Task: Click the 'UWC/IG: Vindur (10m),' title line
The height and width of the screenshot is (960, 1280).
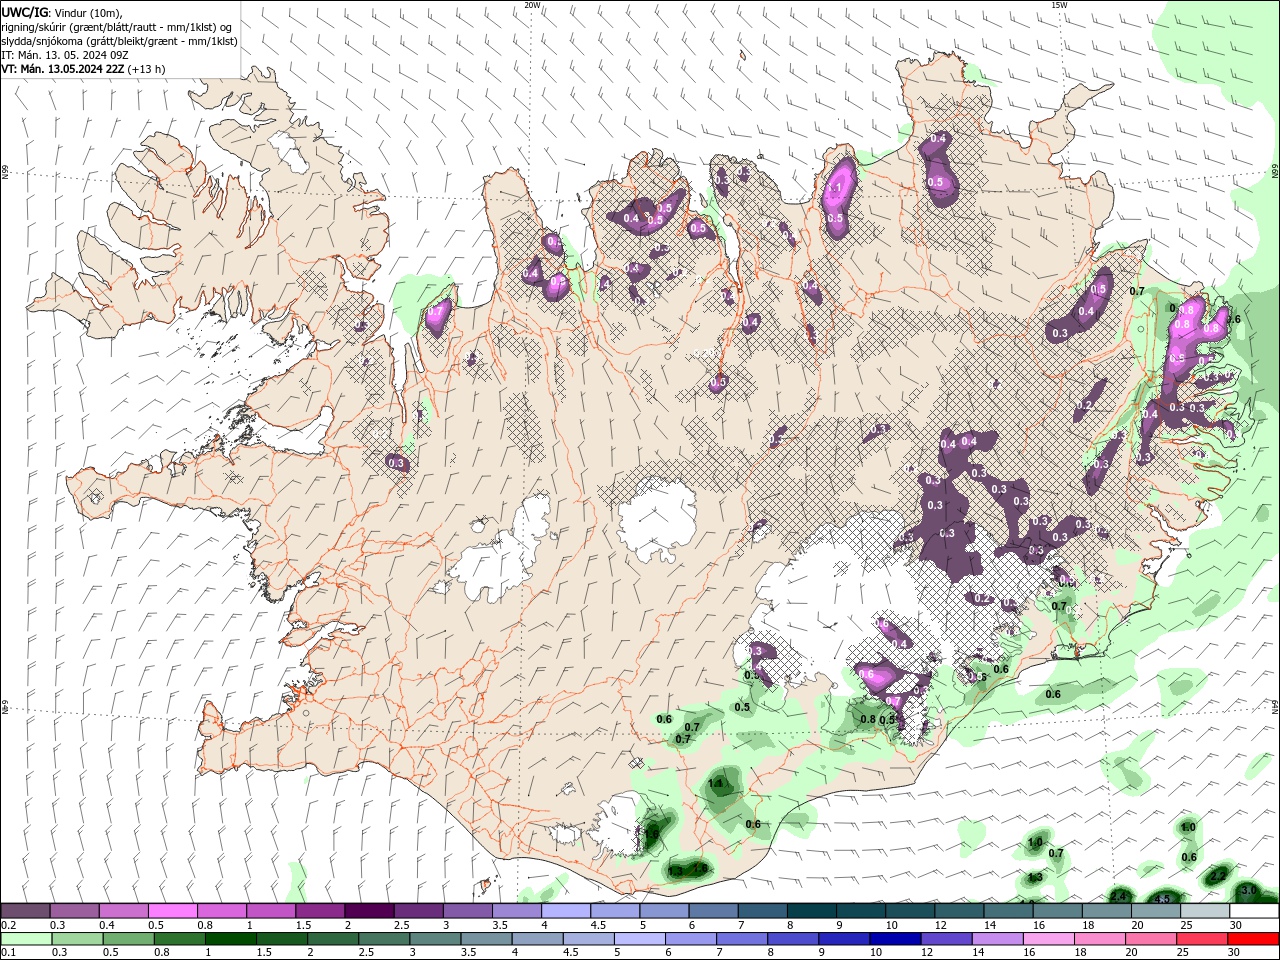Action: [x=63, y=12]
